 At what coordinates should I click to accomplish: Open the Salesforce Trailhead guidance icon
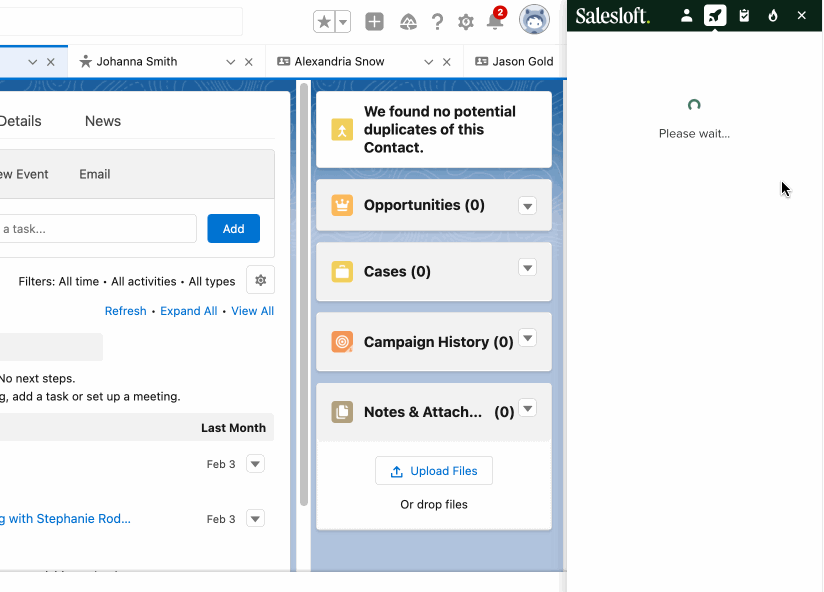pyautogui.click(x=408, y=20)
